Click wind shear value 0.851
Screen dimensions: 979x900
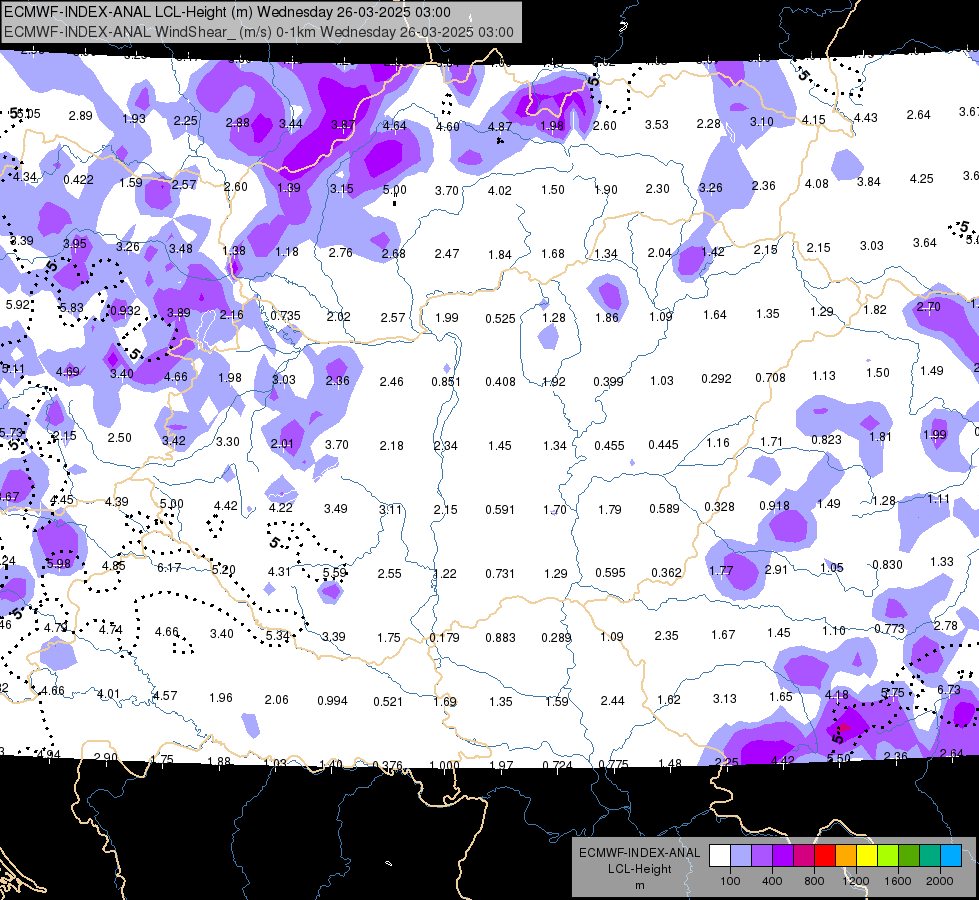[446, 382]
